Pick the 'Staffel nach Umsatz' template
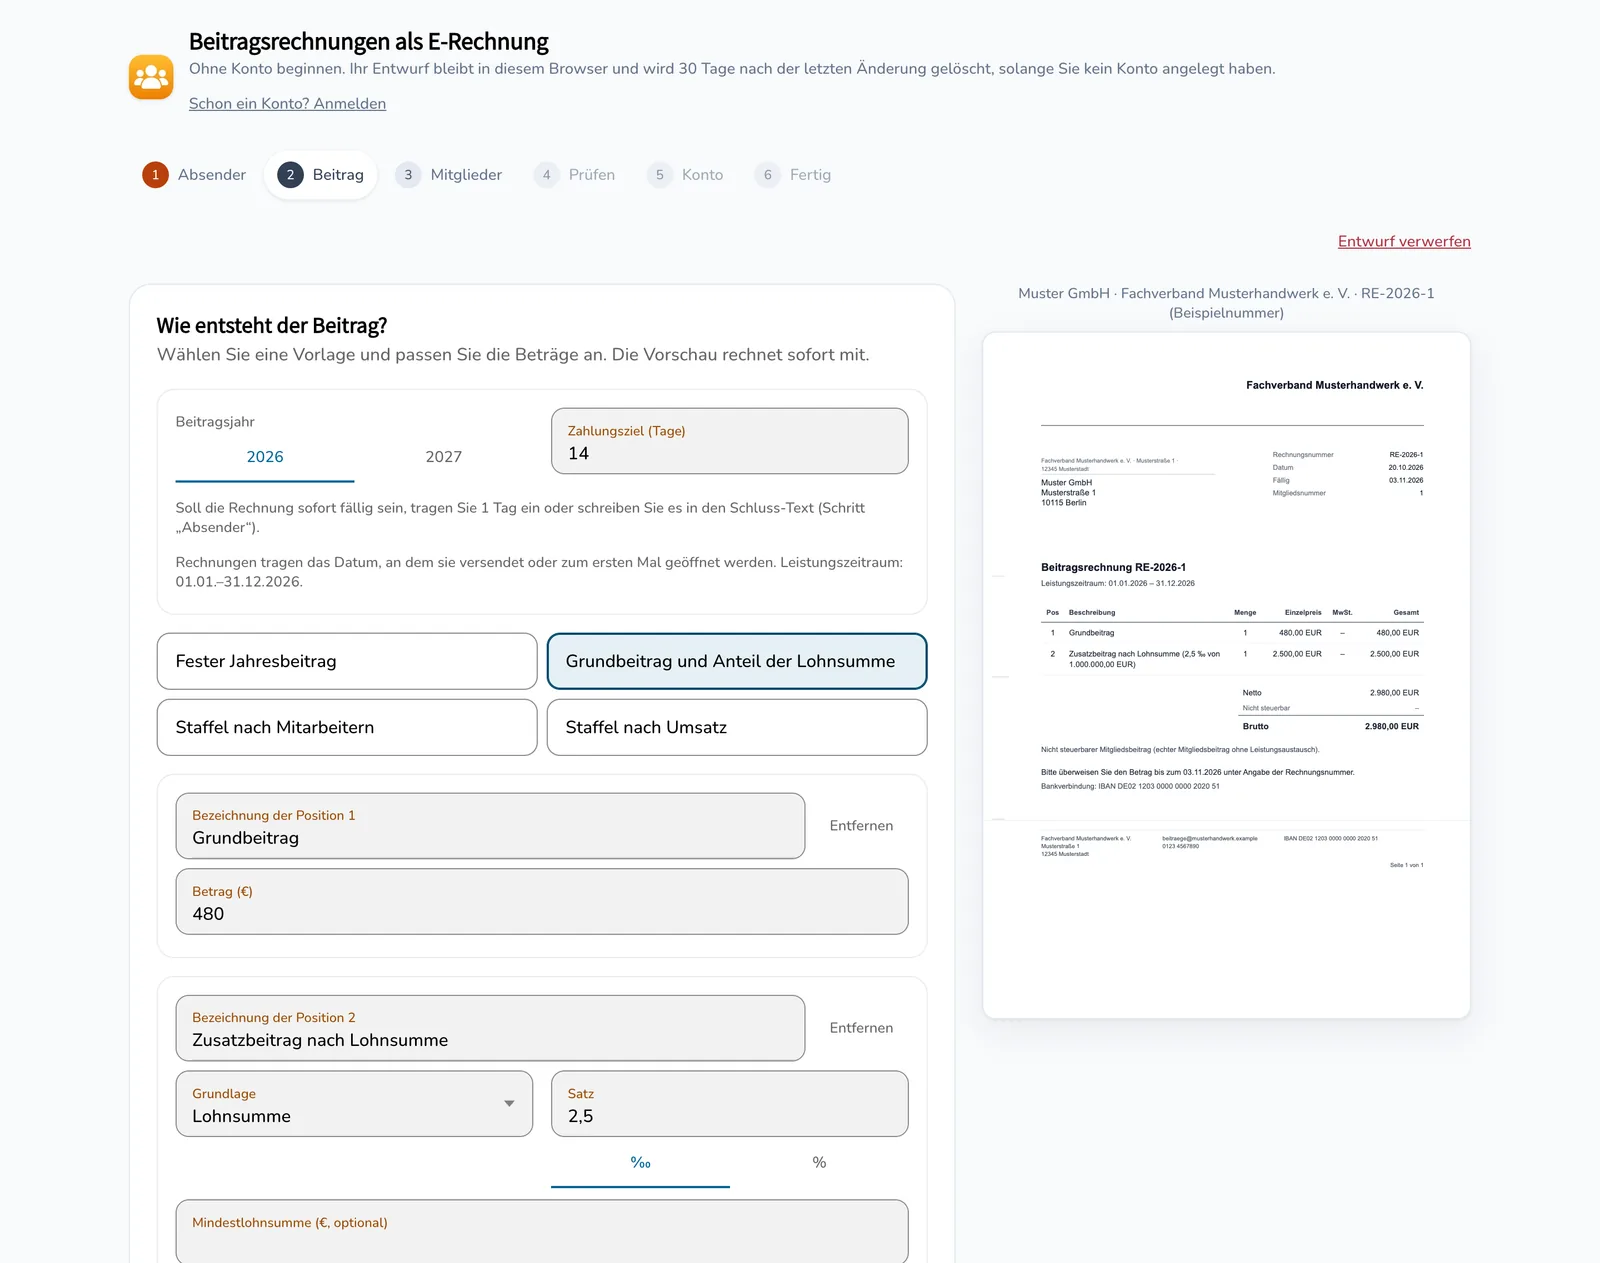Viewport: 1600px width, 1263px height. pyautogui.click(x=737, y=727)
